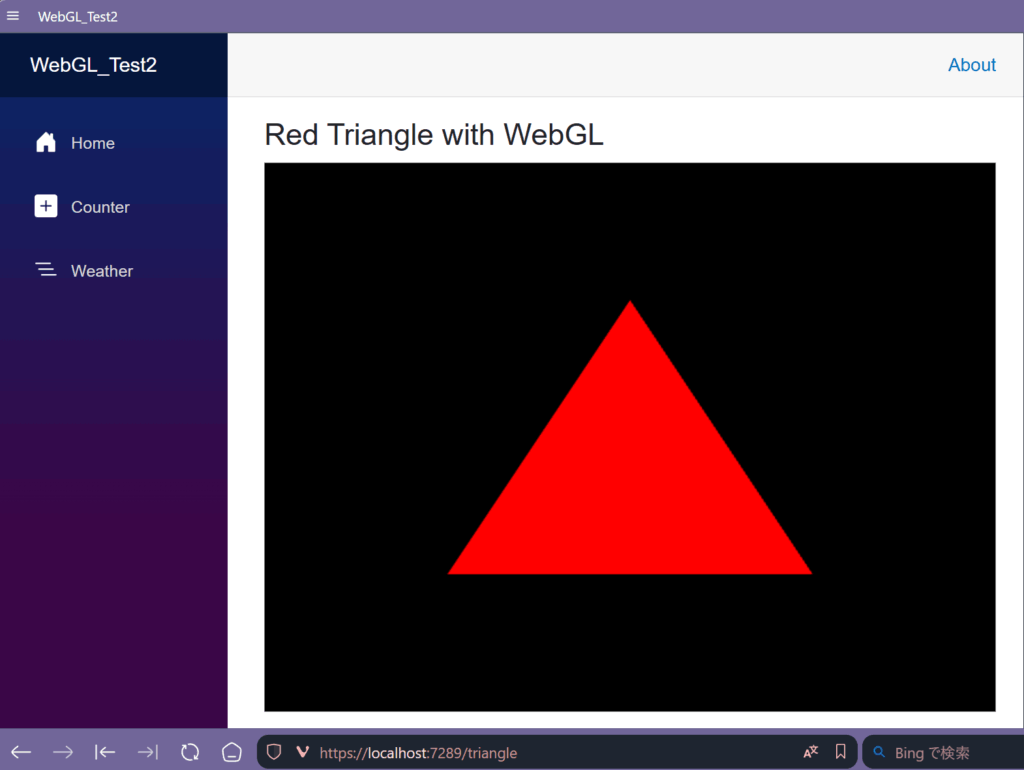Open the About link
This screenshot has height=770, width=1024.
(971, 65)
